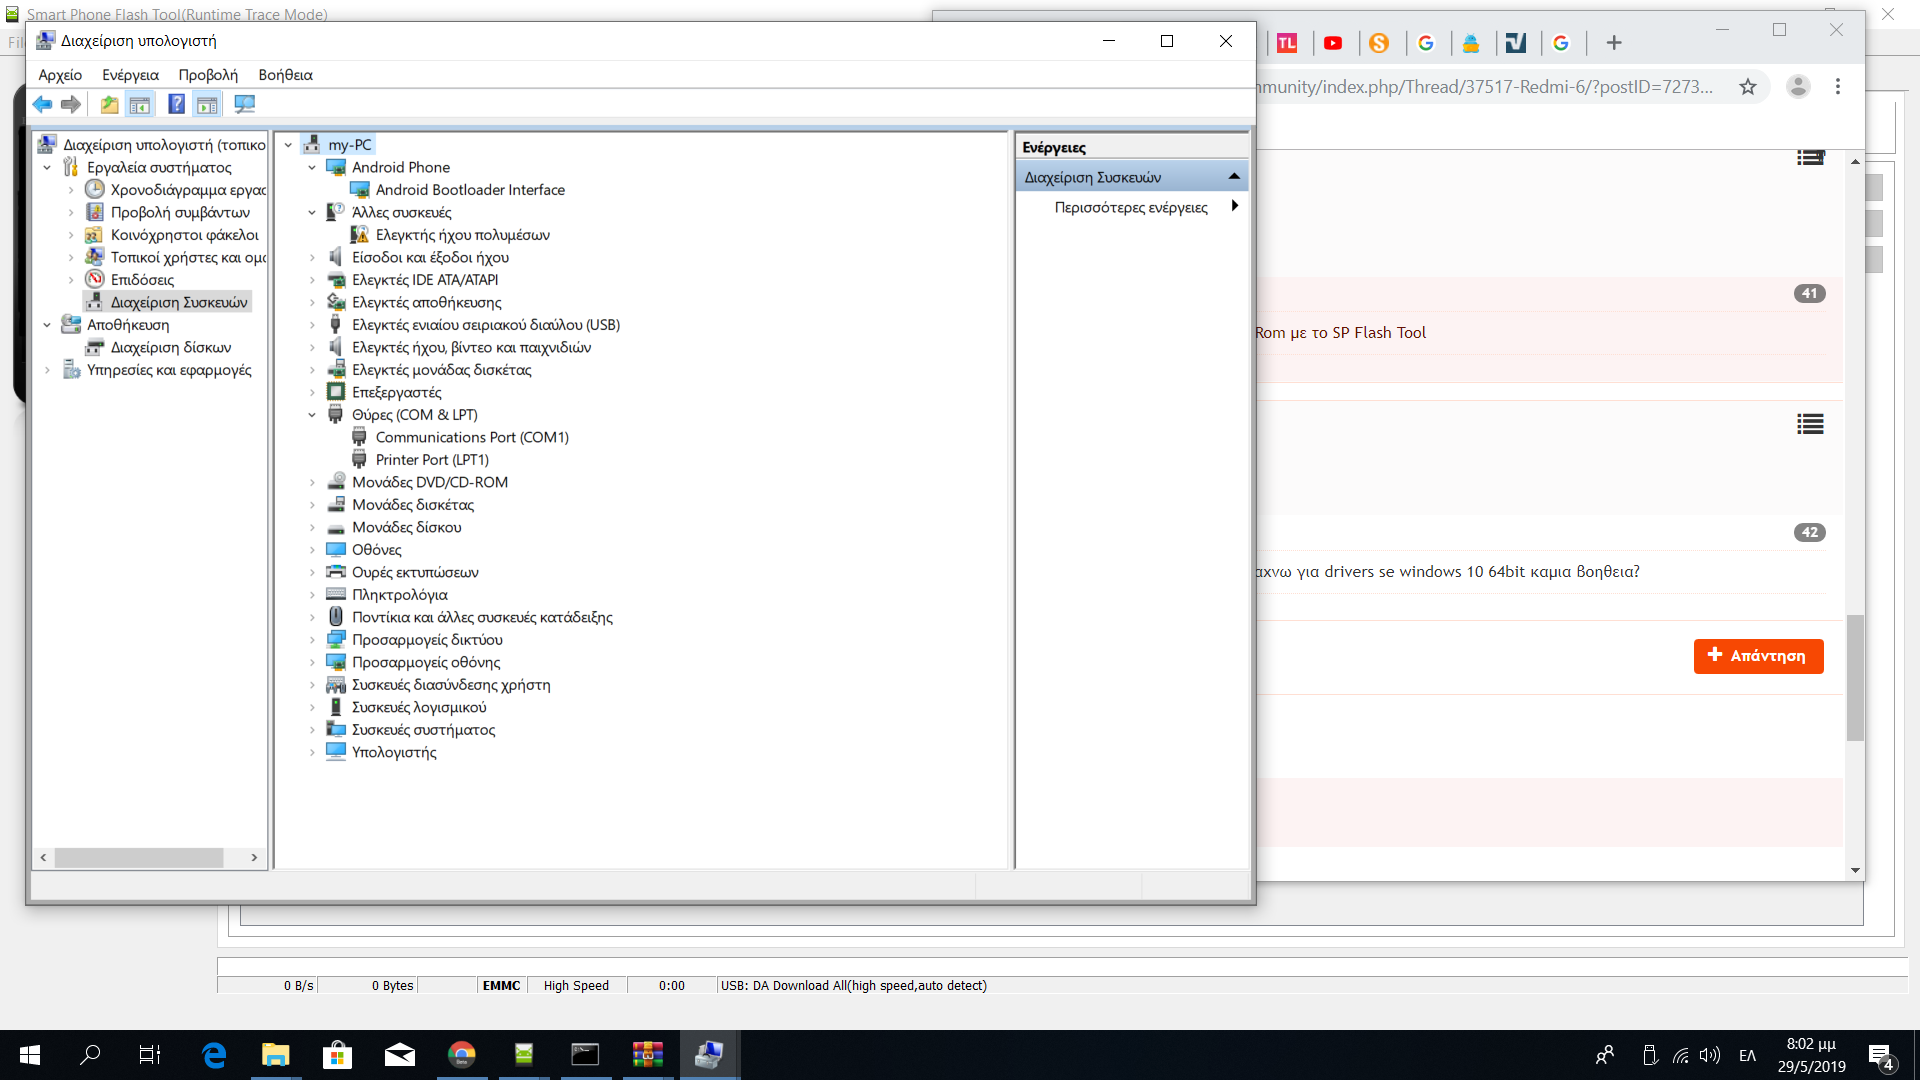This screenshot has width=1920, height=1080.
Task: Expand the USB controllers category
Action: (312, 325)
